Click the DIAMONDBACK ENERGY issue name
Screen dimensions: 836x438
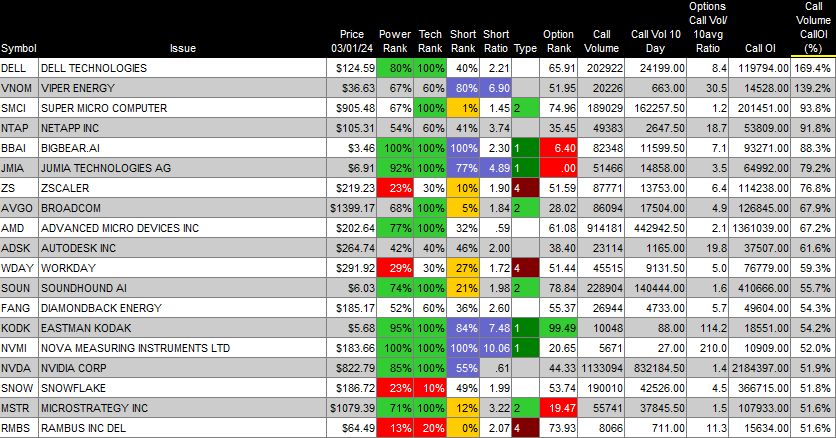coord(101,308)
